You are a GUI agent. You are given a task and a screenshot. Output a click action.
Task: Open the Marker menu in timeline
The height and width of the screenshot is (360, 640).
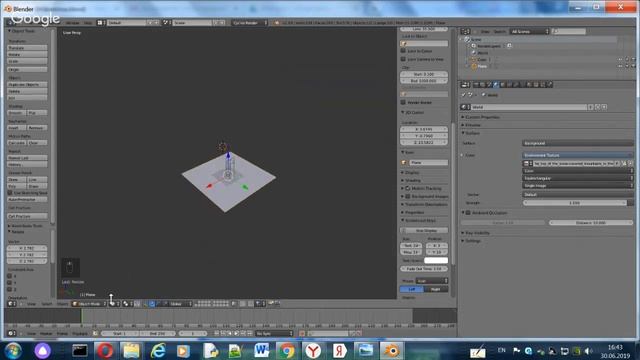(x=46, y=333)
